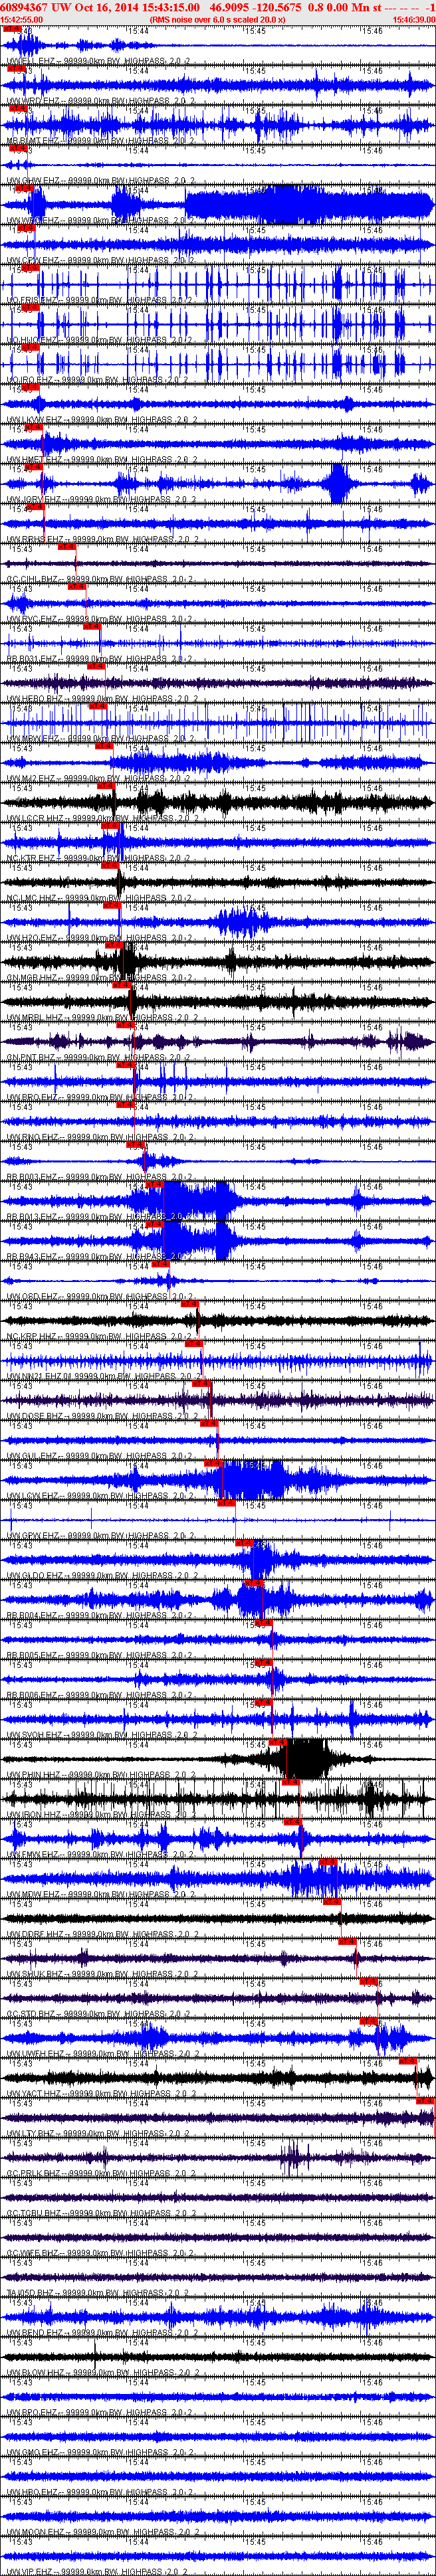Select the "NC LMC HHZ" trace label
This screenshot has height=2576, width=436.
tap(101, 899)
